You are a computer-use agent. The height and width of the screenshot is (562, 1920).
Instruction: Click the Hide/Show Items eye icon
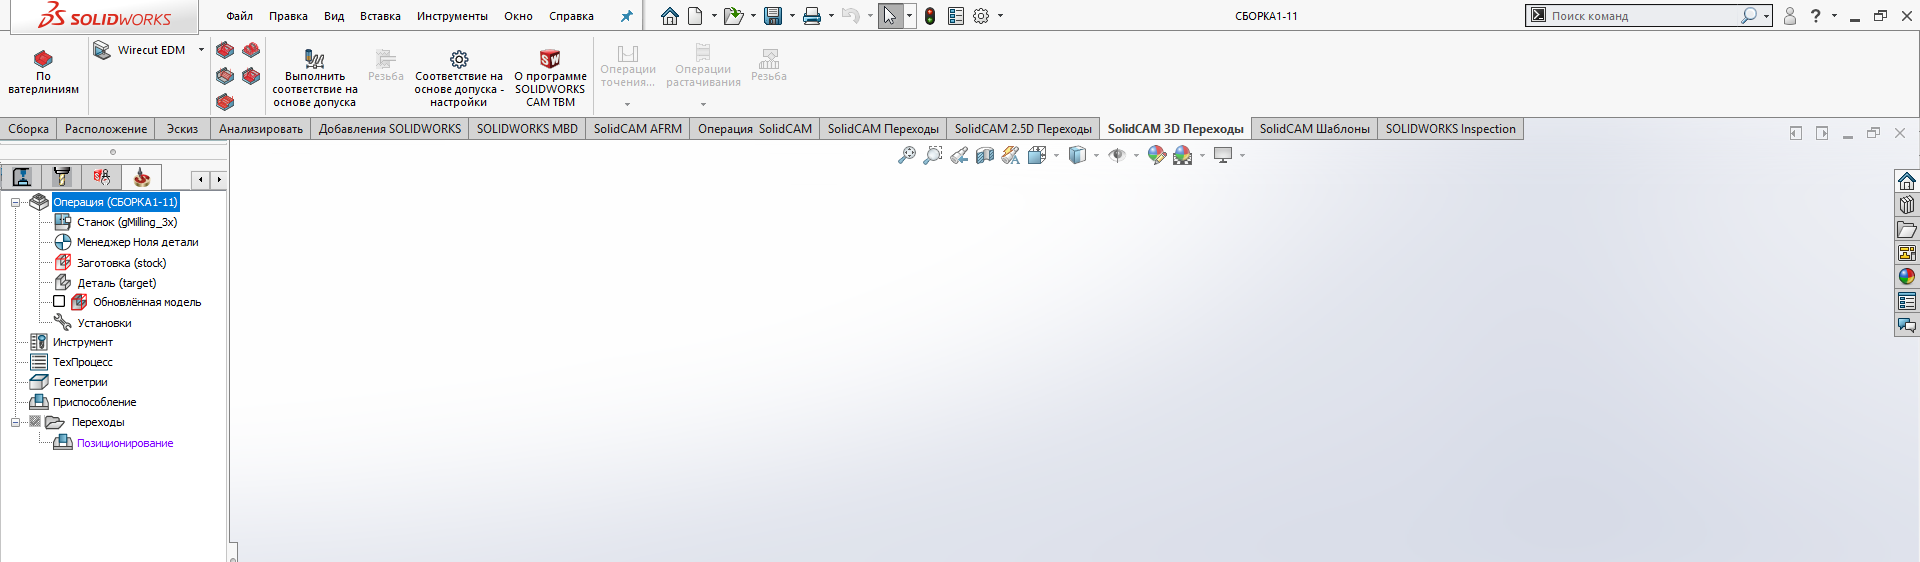1117,155
